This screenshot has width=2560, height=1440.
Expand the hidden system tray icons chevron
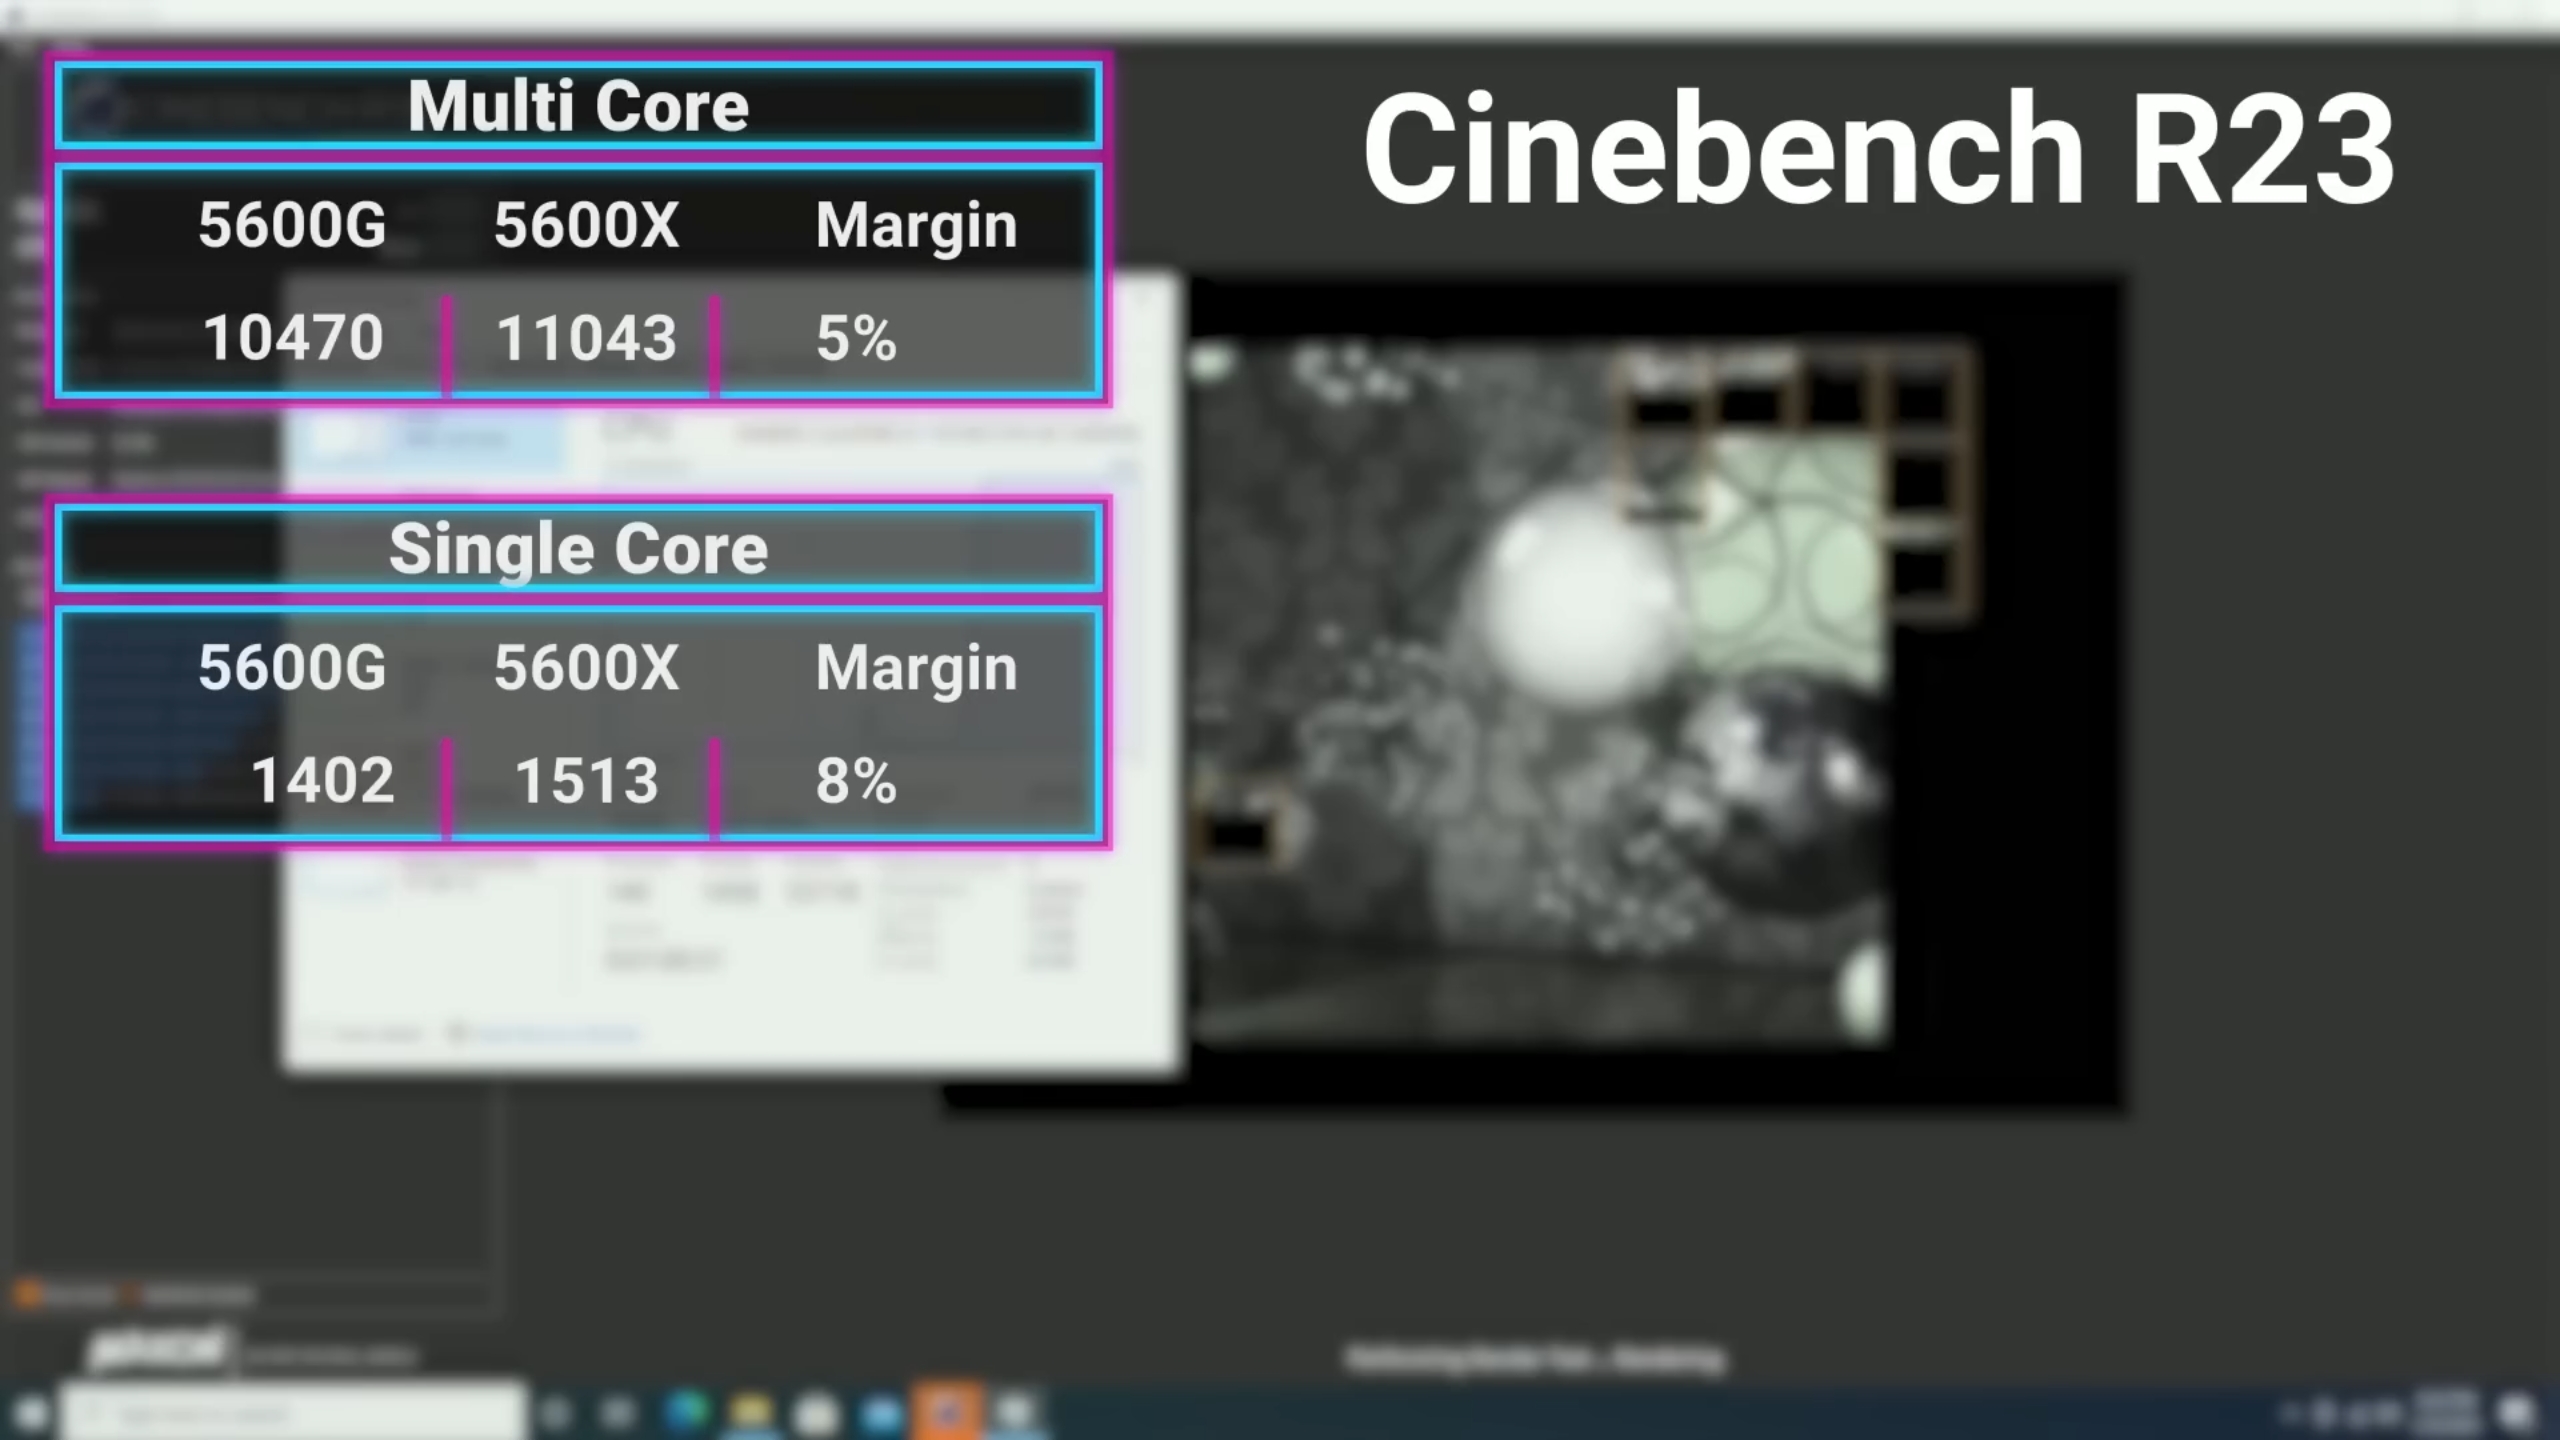pos(2290,1412)
